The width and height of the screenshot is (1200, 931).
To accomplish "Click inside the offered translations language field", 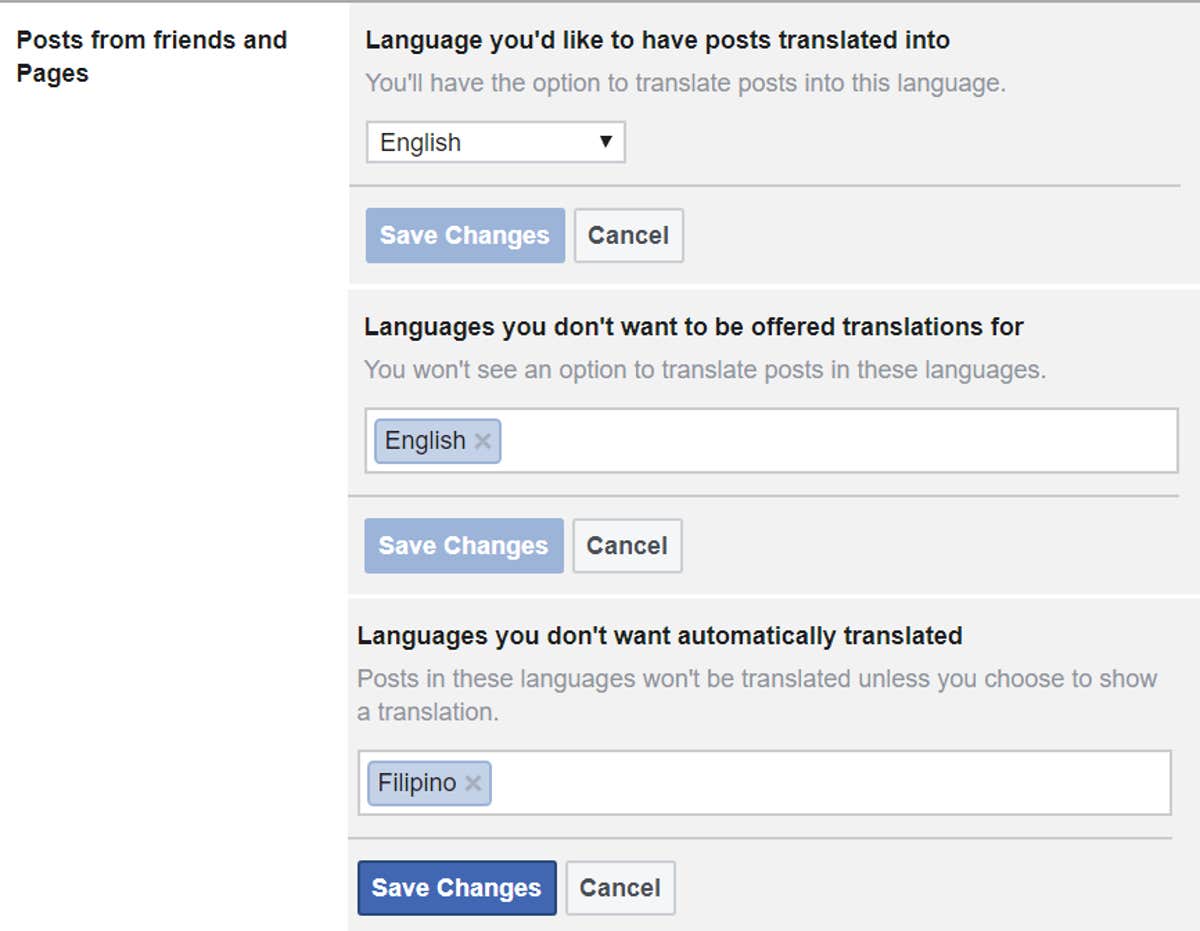I will (x=800, y=440).
